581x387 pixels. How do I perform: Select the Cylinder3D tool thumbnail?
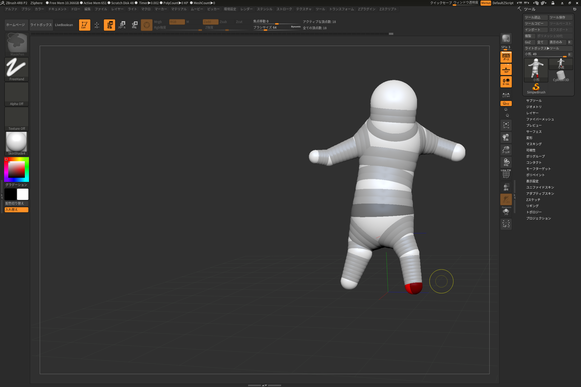[x=561, y=76]
